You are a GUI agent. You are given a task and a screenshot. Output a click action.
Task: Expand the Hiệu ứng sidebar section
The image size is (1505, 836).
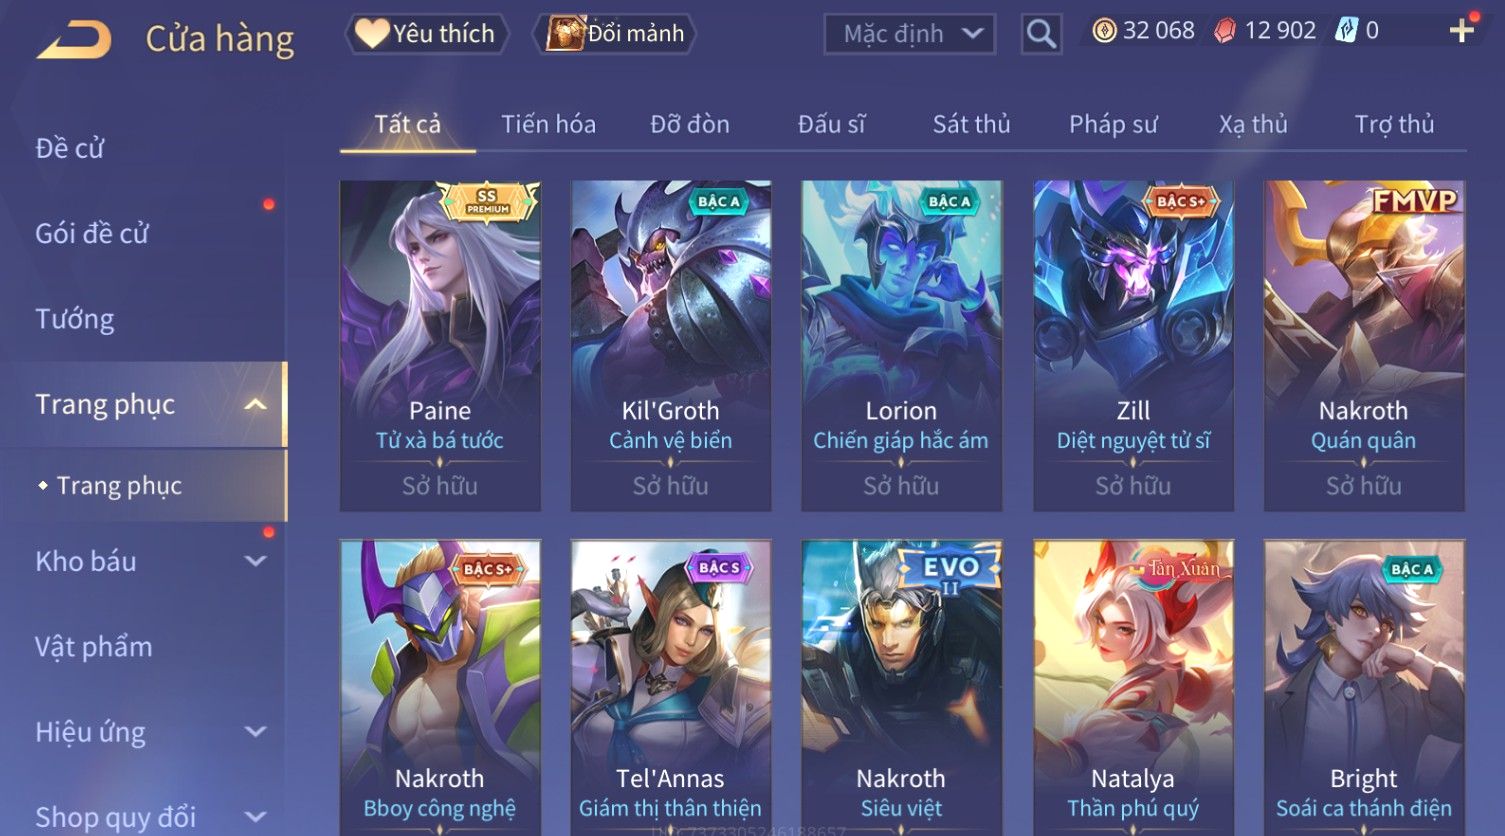click(x=256, y=731)
